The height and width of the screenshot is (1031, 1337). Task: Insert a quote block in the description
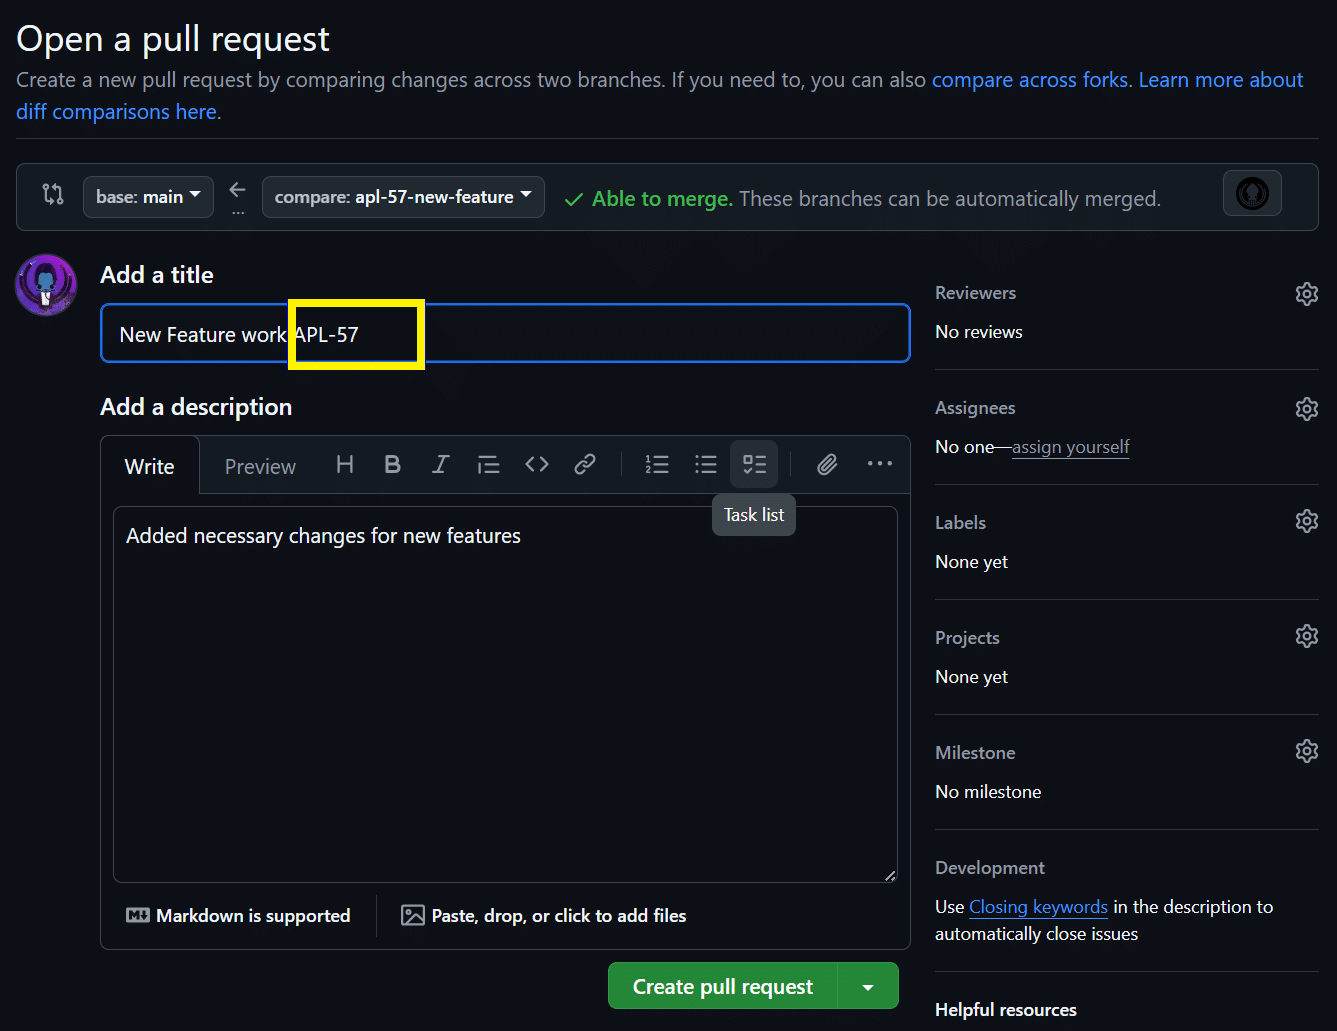coord(488,464)
